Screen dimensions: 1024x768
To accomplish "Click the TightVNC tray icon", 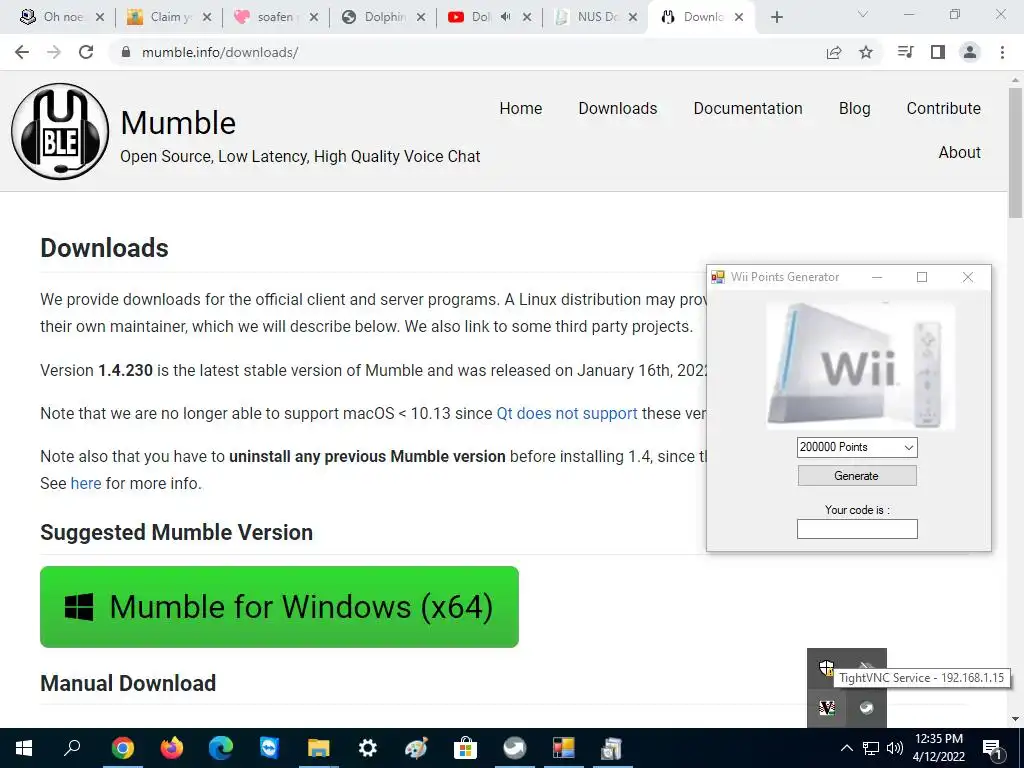I will [827, 708].
